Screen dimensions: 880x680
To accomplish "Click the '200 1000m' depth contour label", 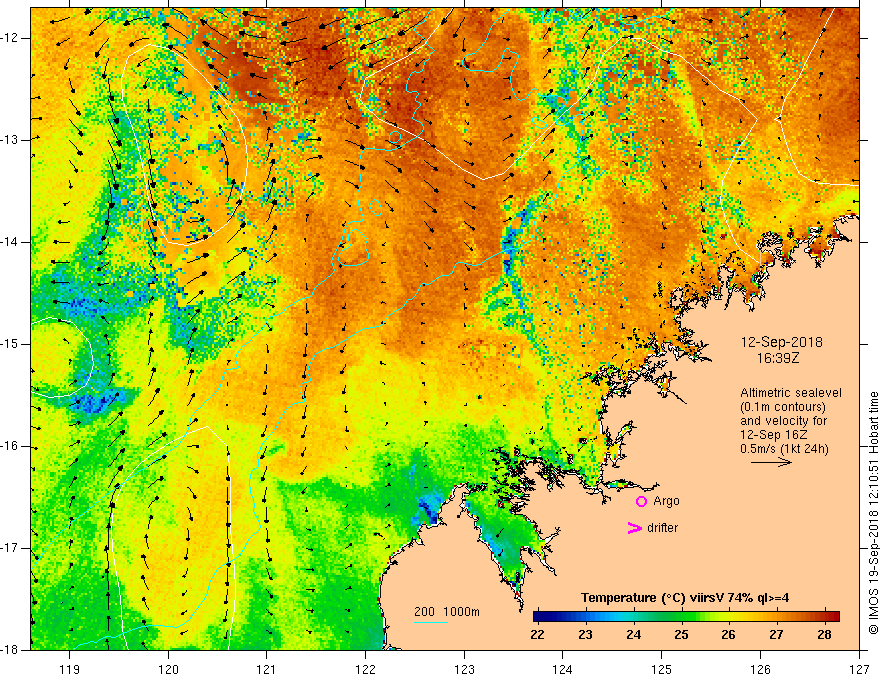I will coord(447,612).
